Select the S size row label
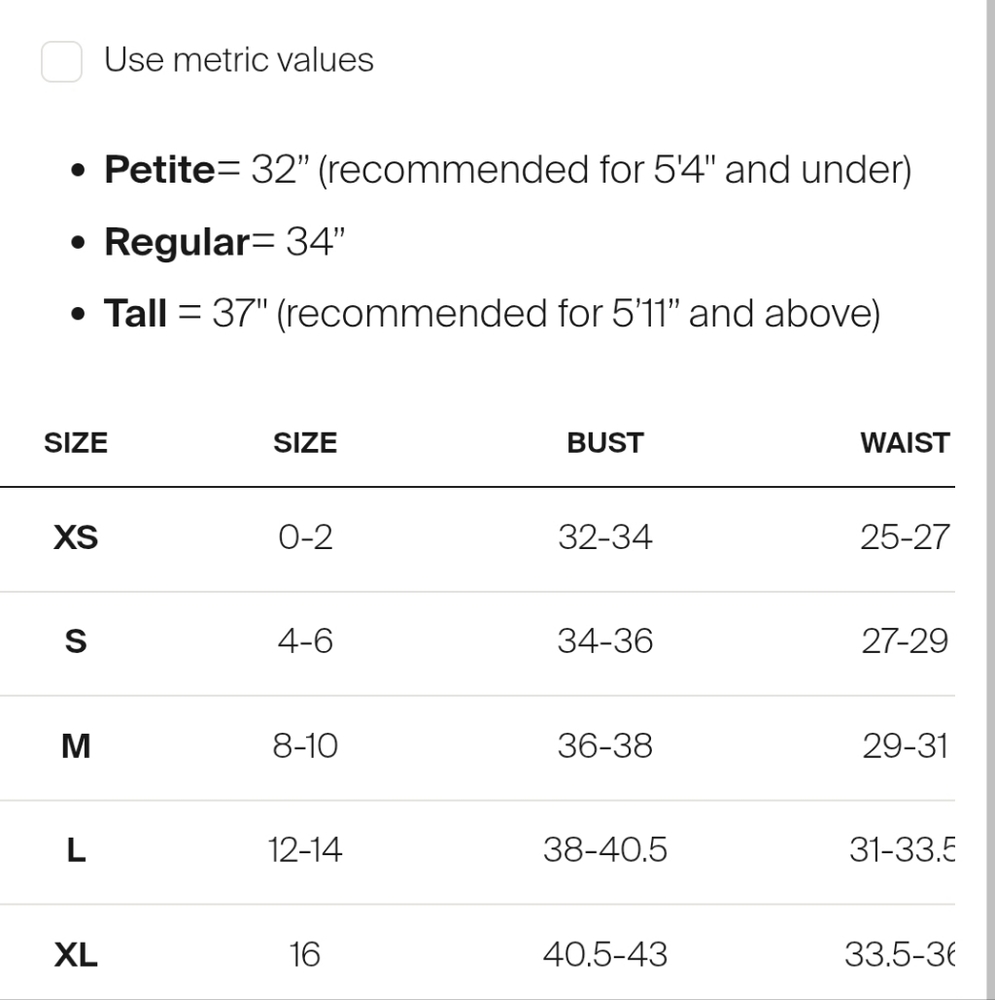Image resolution: width=995 pixels, height=1000 pixels. tap(75, 641)
